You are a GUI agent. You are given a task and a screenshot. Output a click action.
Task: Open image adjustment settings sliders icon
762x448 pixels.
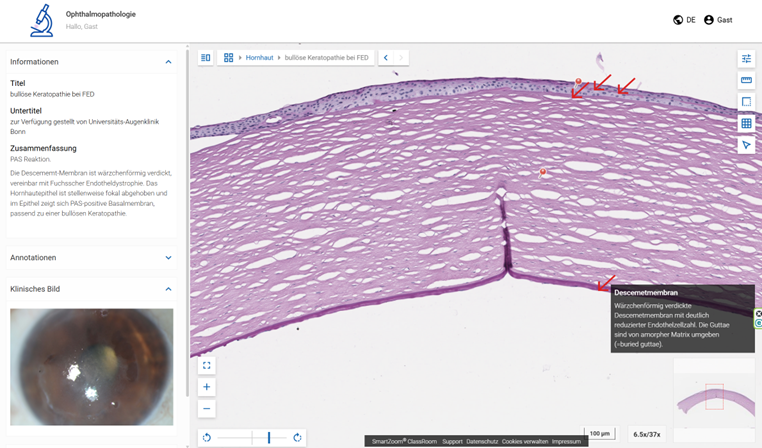tap(746, 59)
